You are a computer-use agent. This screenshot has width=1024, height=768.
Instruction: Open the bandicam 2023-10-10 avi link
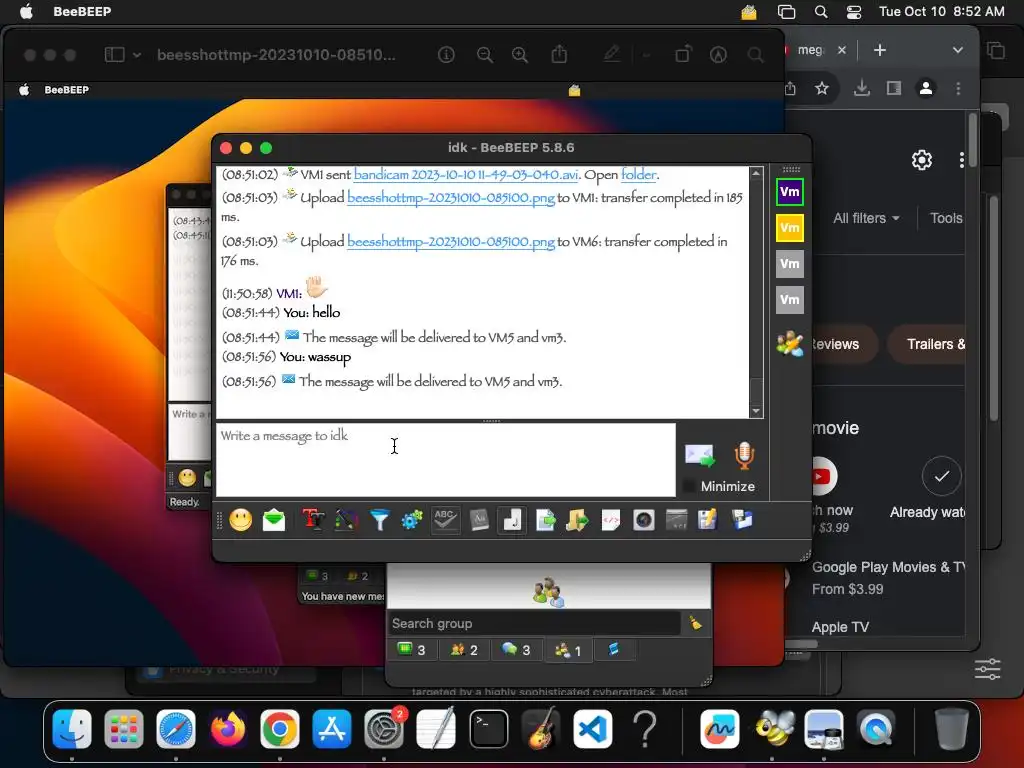[466, 175]
